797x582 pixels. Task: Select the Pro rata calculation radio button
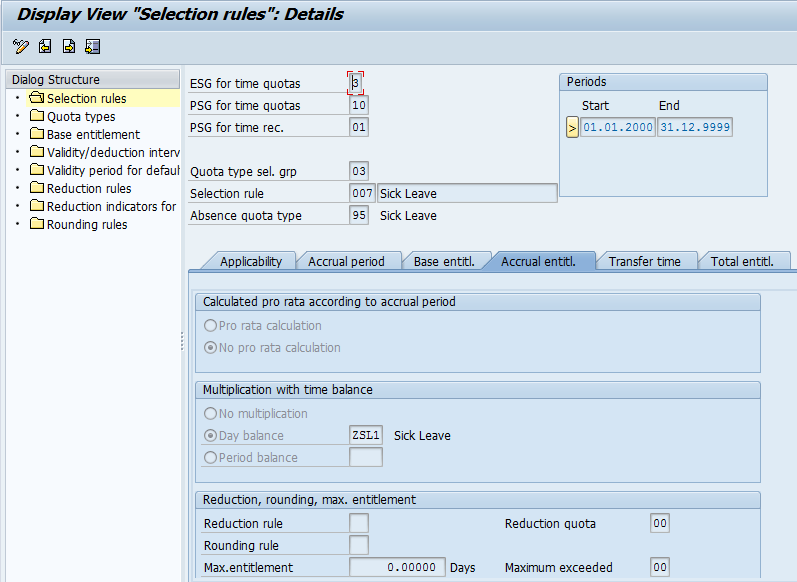point(210,326)
